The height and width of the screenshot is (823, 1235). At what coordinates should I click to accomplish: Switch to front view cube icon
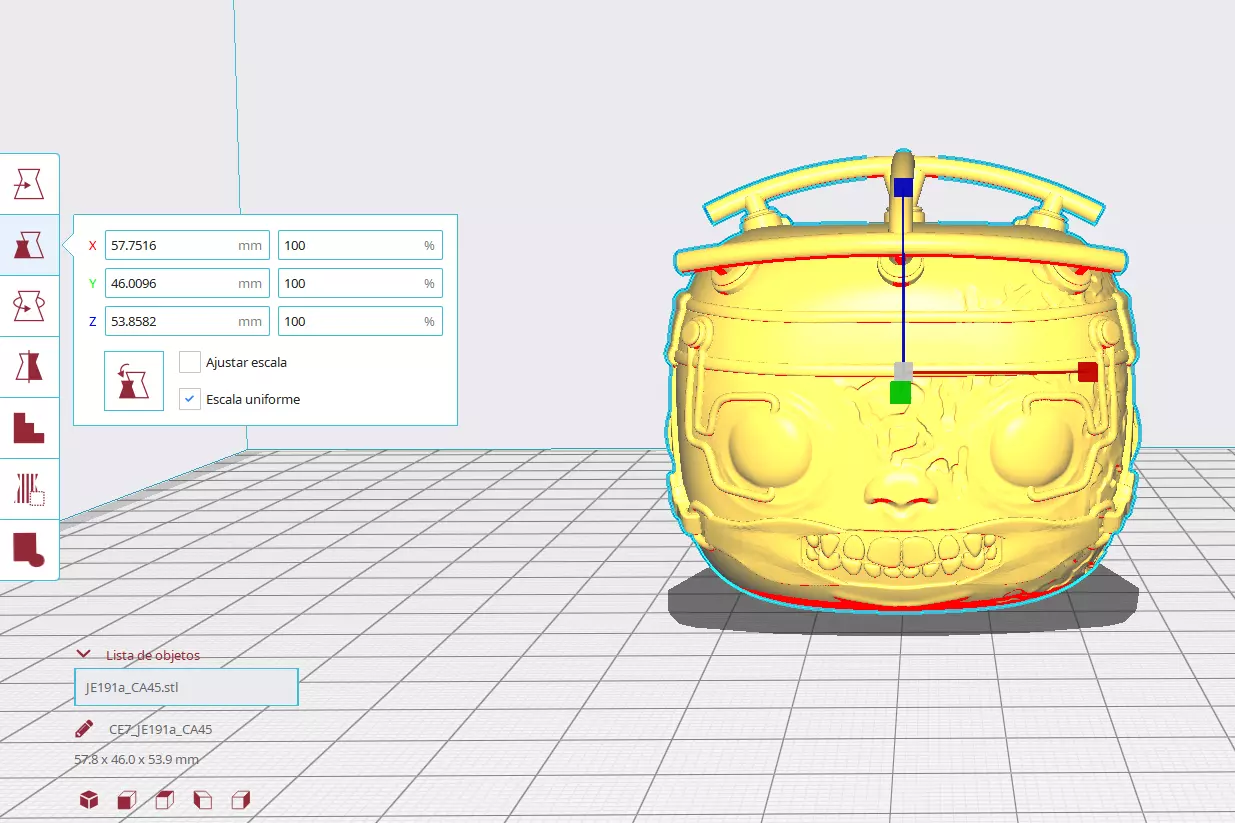click(127, 799)
